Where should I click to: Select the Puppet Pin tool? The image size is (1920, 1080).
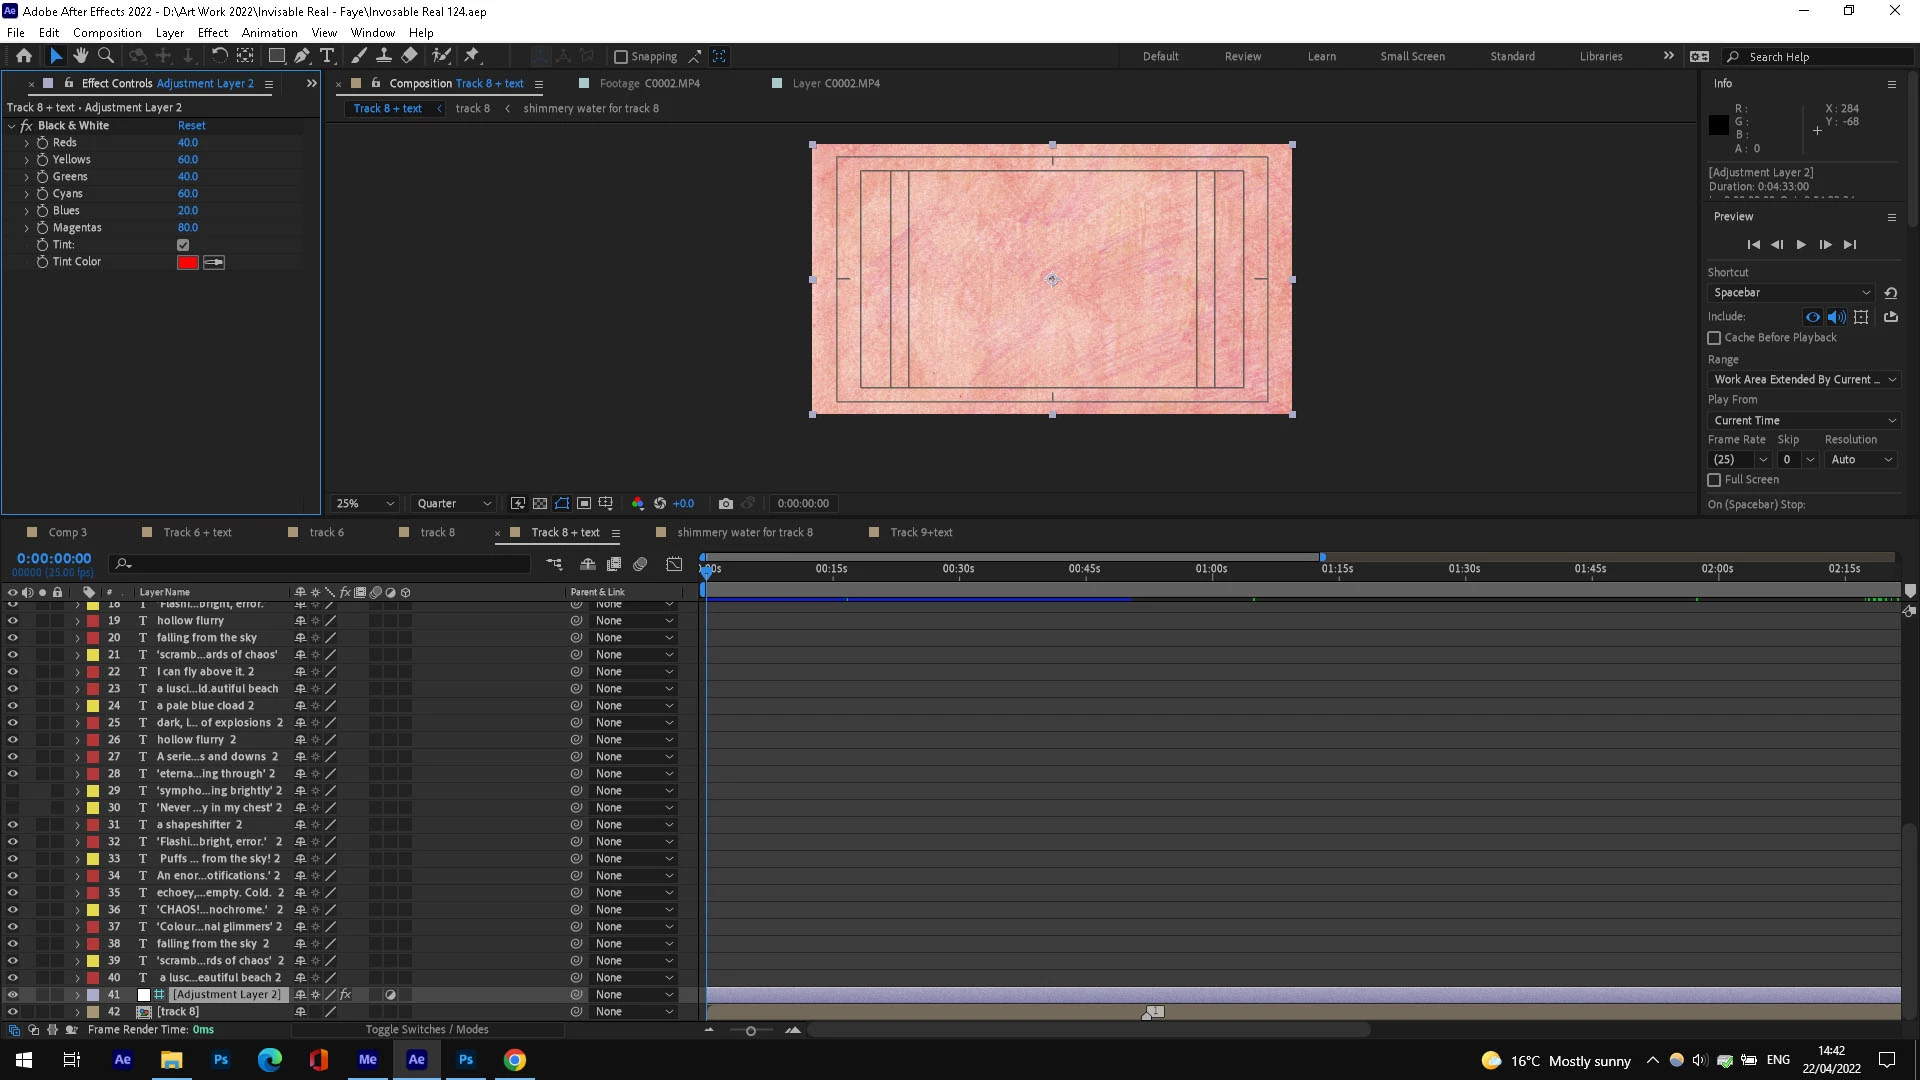472,56
